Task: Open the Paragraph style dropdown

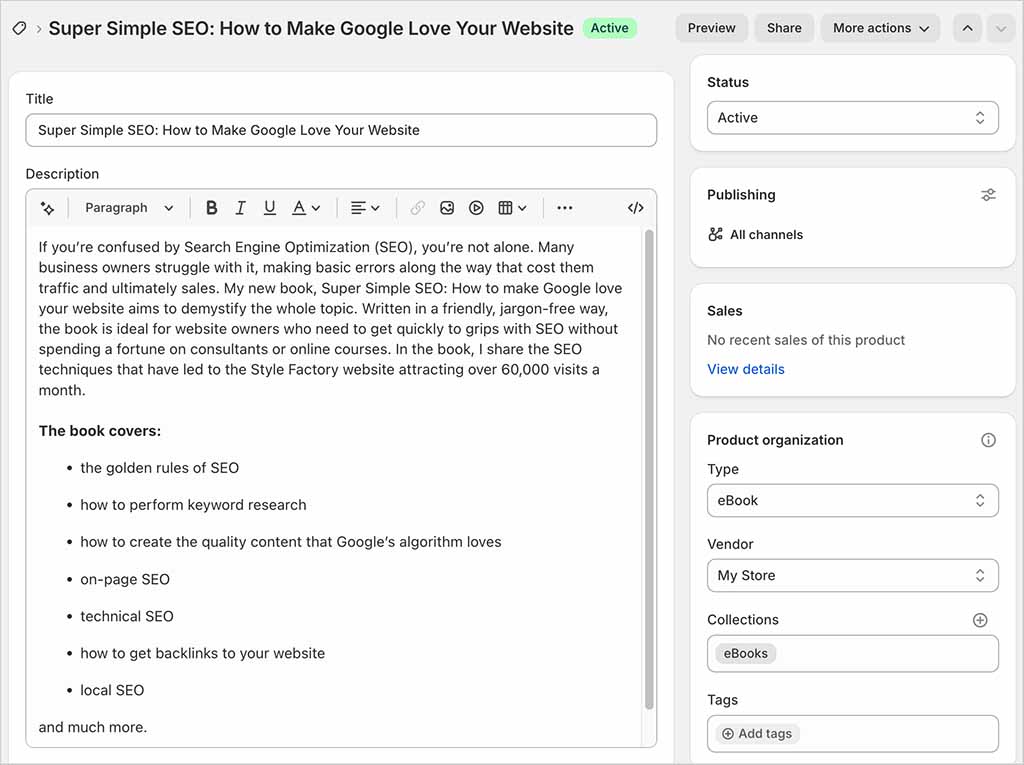Action: coord(129,208)
